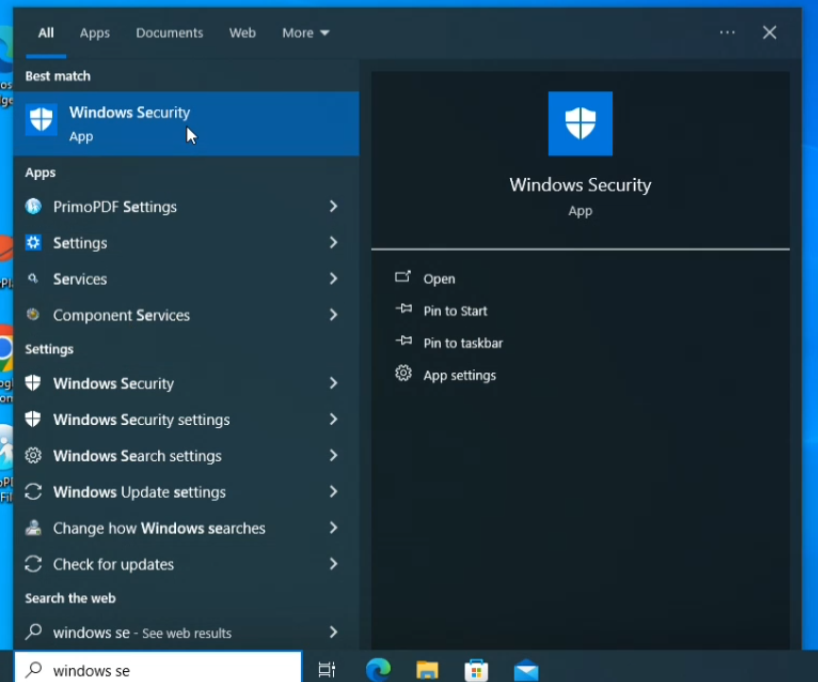The height and width of the screenshot is (682, 818).
Task: Open File Explorer from taskbar
Action: point(427,669)
